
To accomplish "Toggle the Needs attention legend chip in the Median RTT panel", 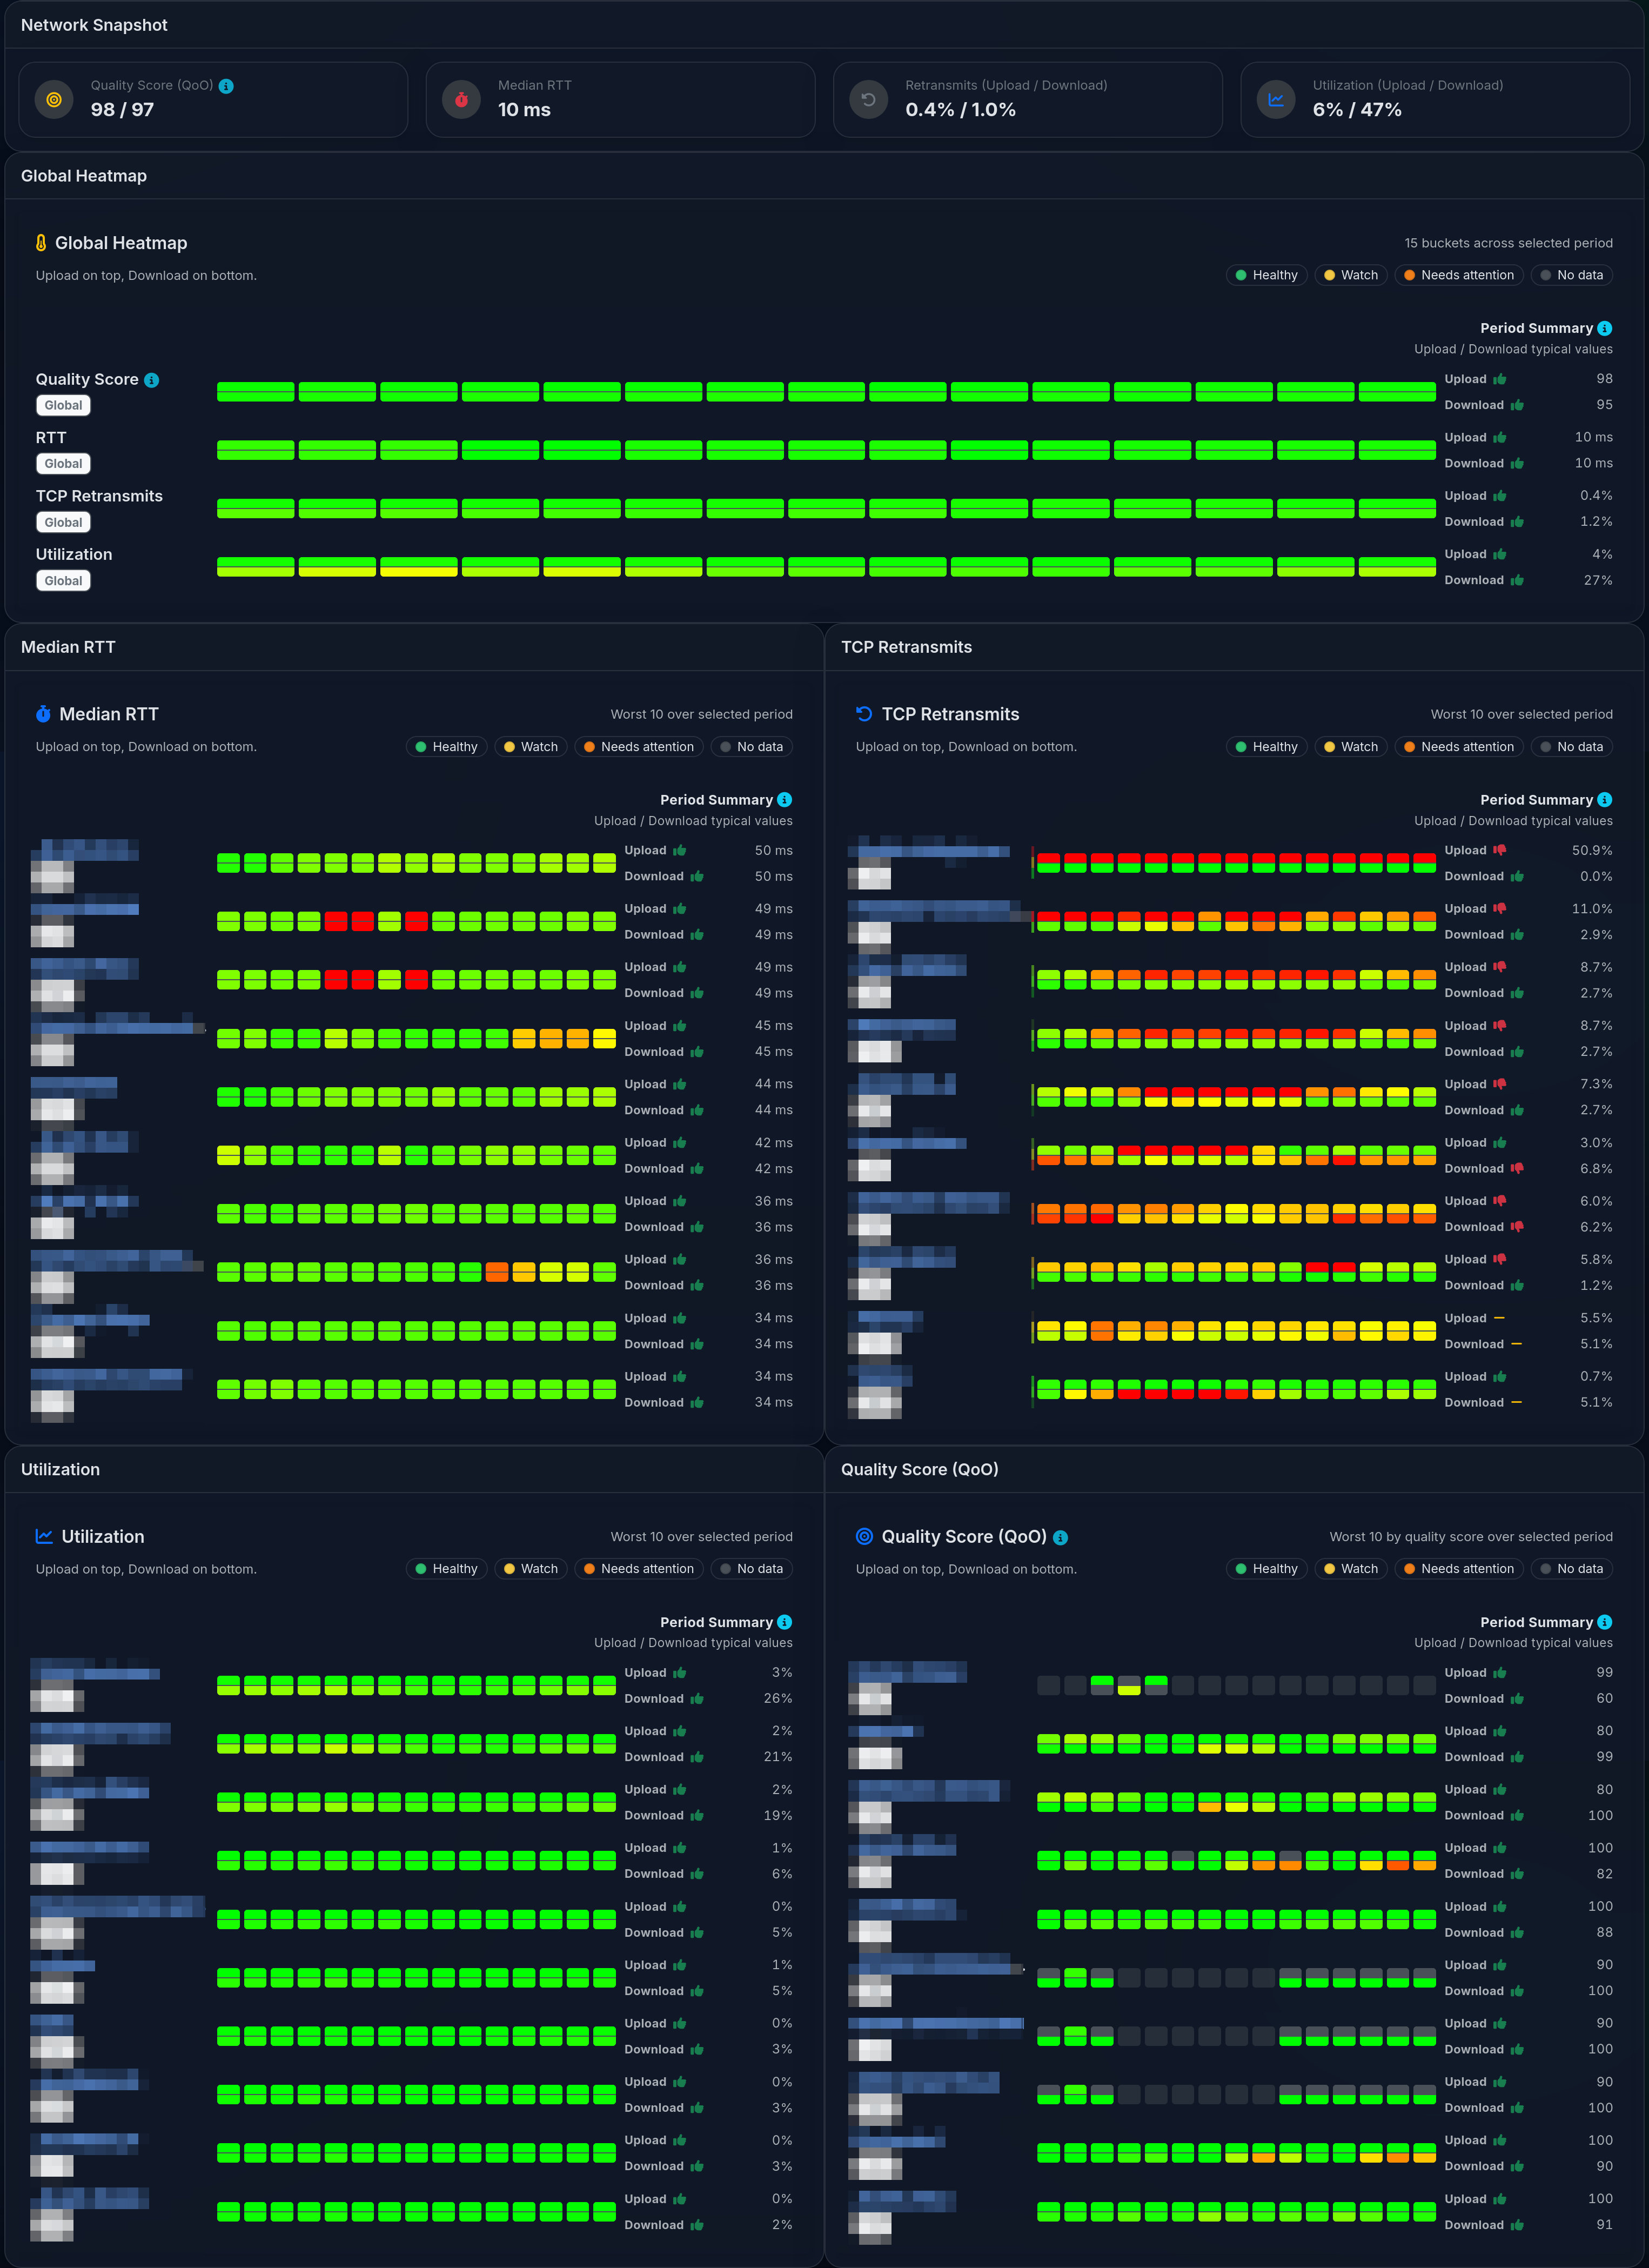I will click(638, 746).
